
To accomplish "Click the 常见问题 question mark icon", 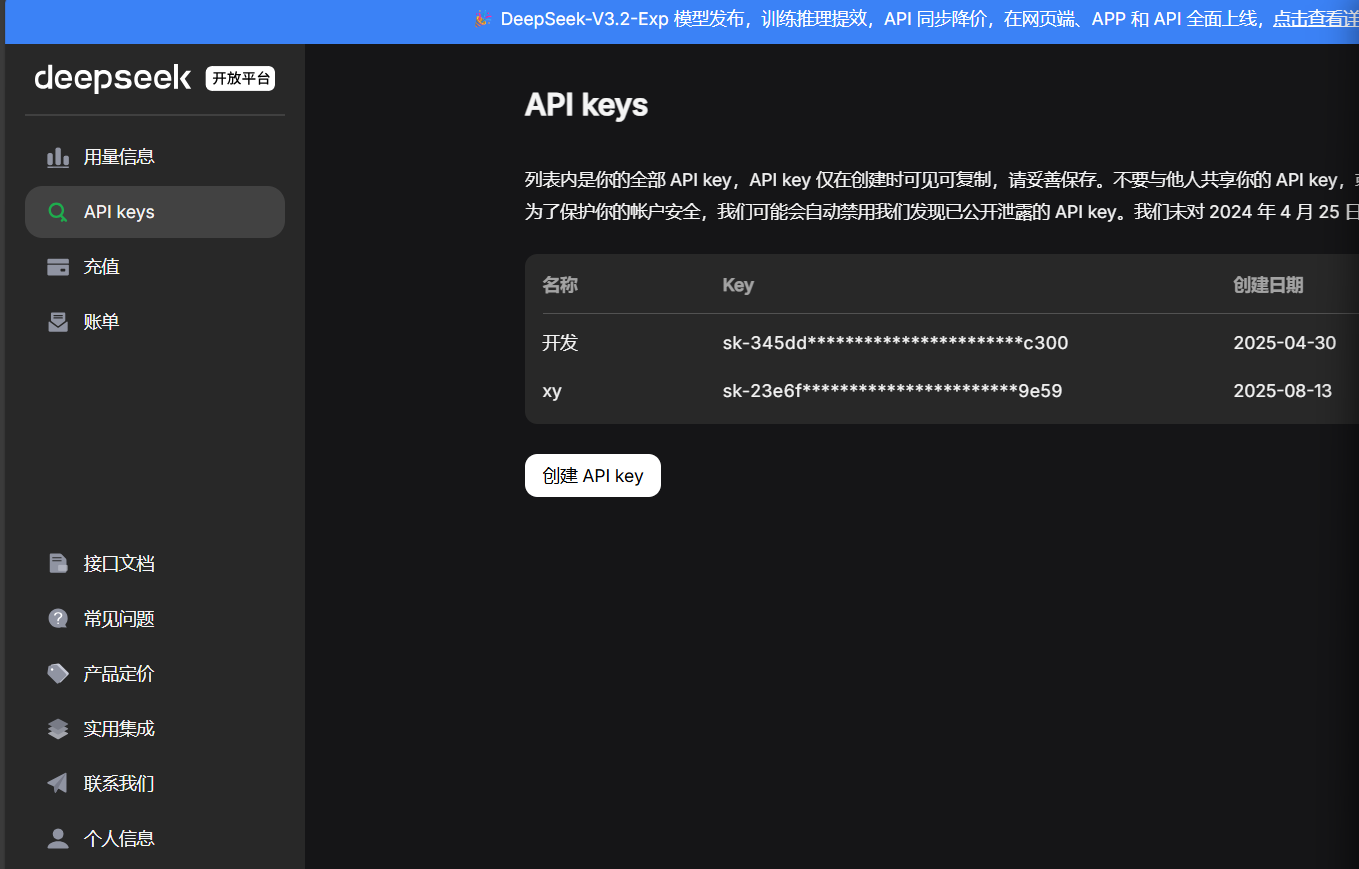I will click(x=58, y=619).
